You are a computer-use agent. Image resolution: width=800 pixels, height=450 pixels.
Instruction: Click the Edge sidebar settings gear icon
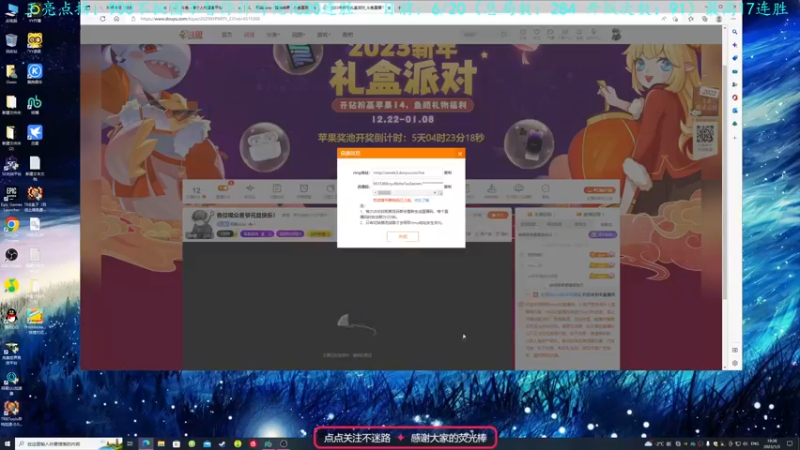735,363
